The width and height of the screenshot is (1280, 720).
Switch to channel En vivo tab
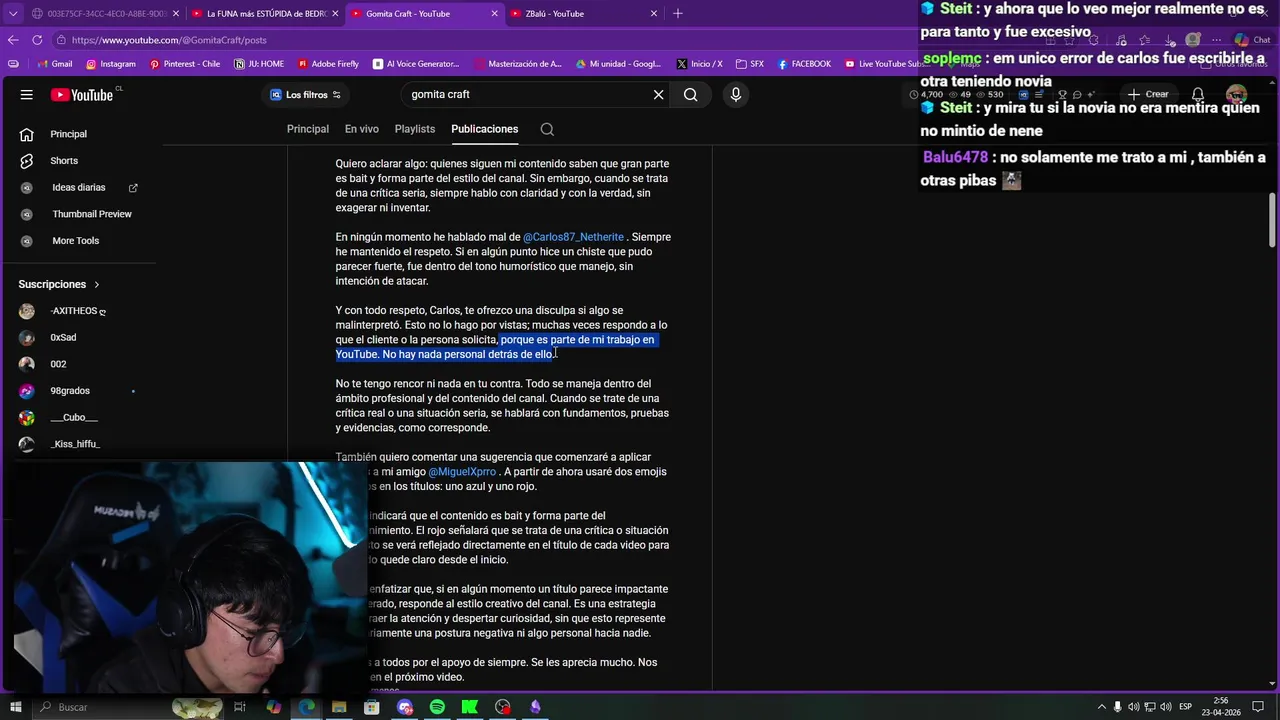pyautogui.click(x=361, y=129)
